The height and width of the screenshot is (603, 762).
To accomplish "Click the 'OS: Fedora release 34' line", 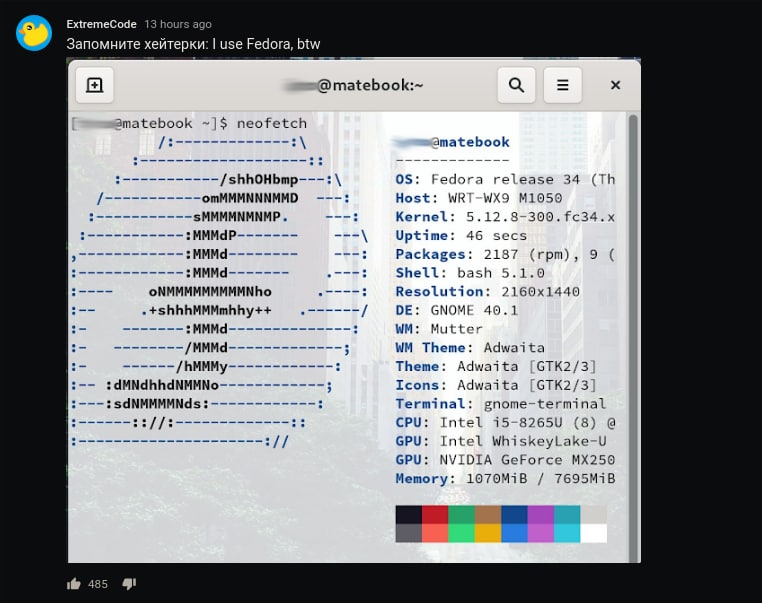I will (x=505, y=179).
